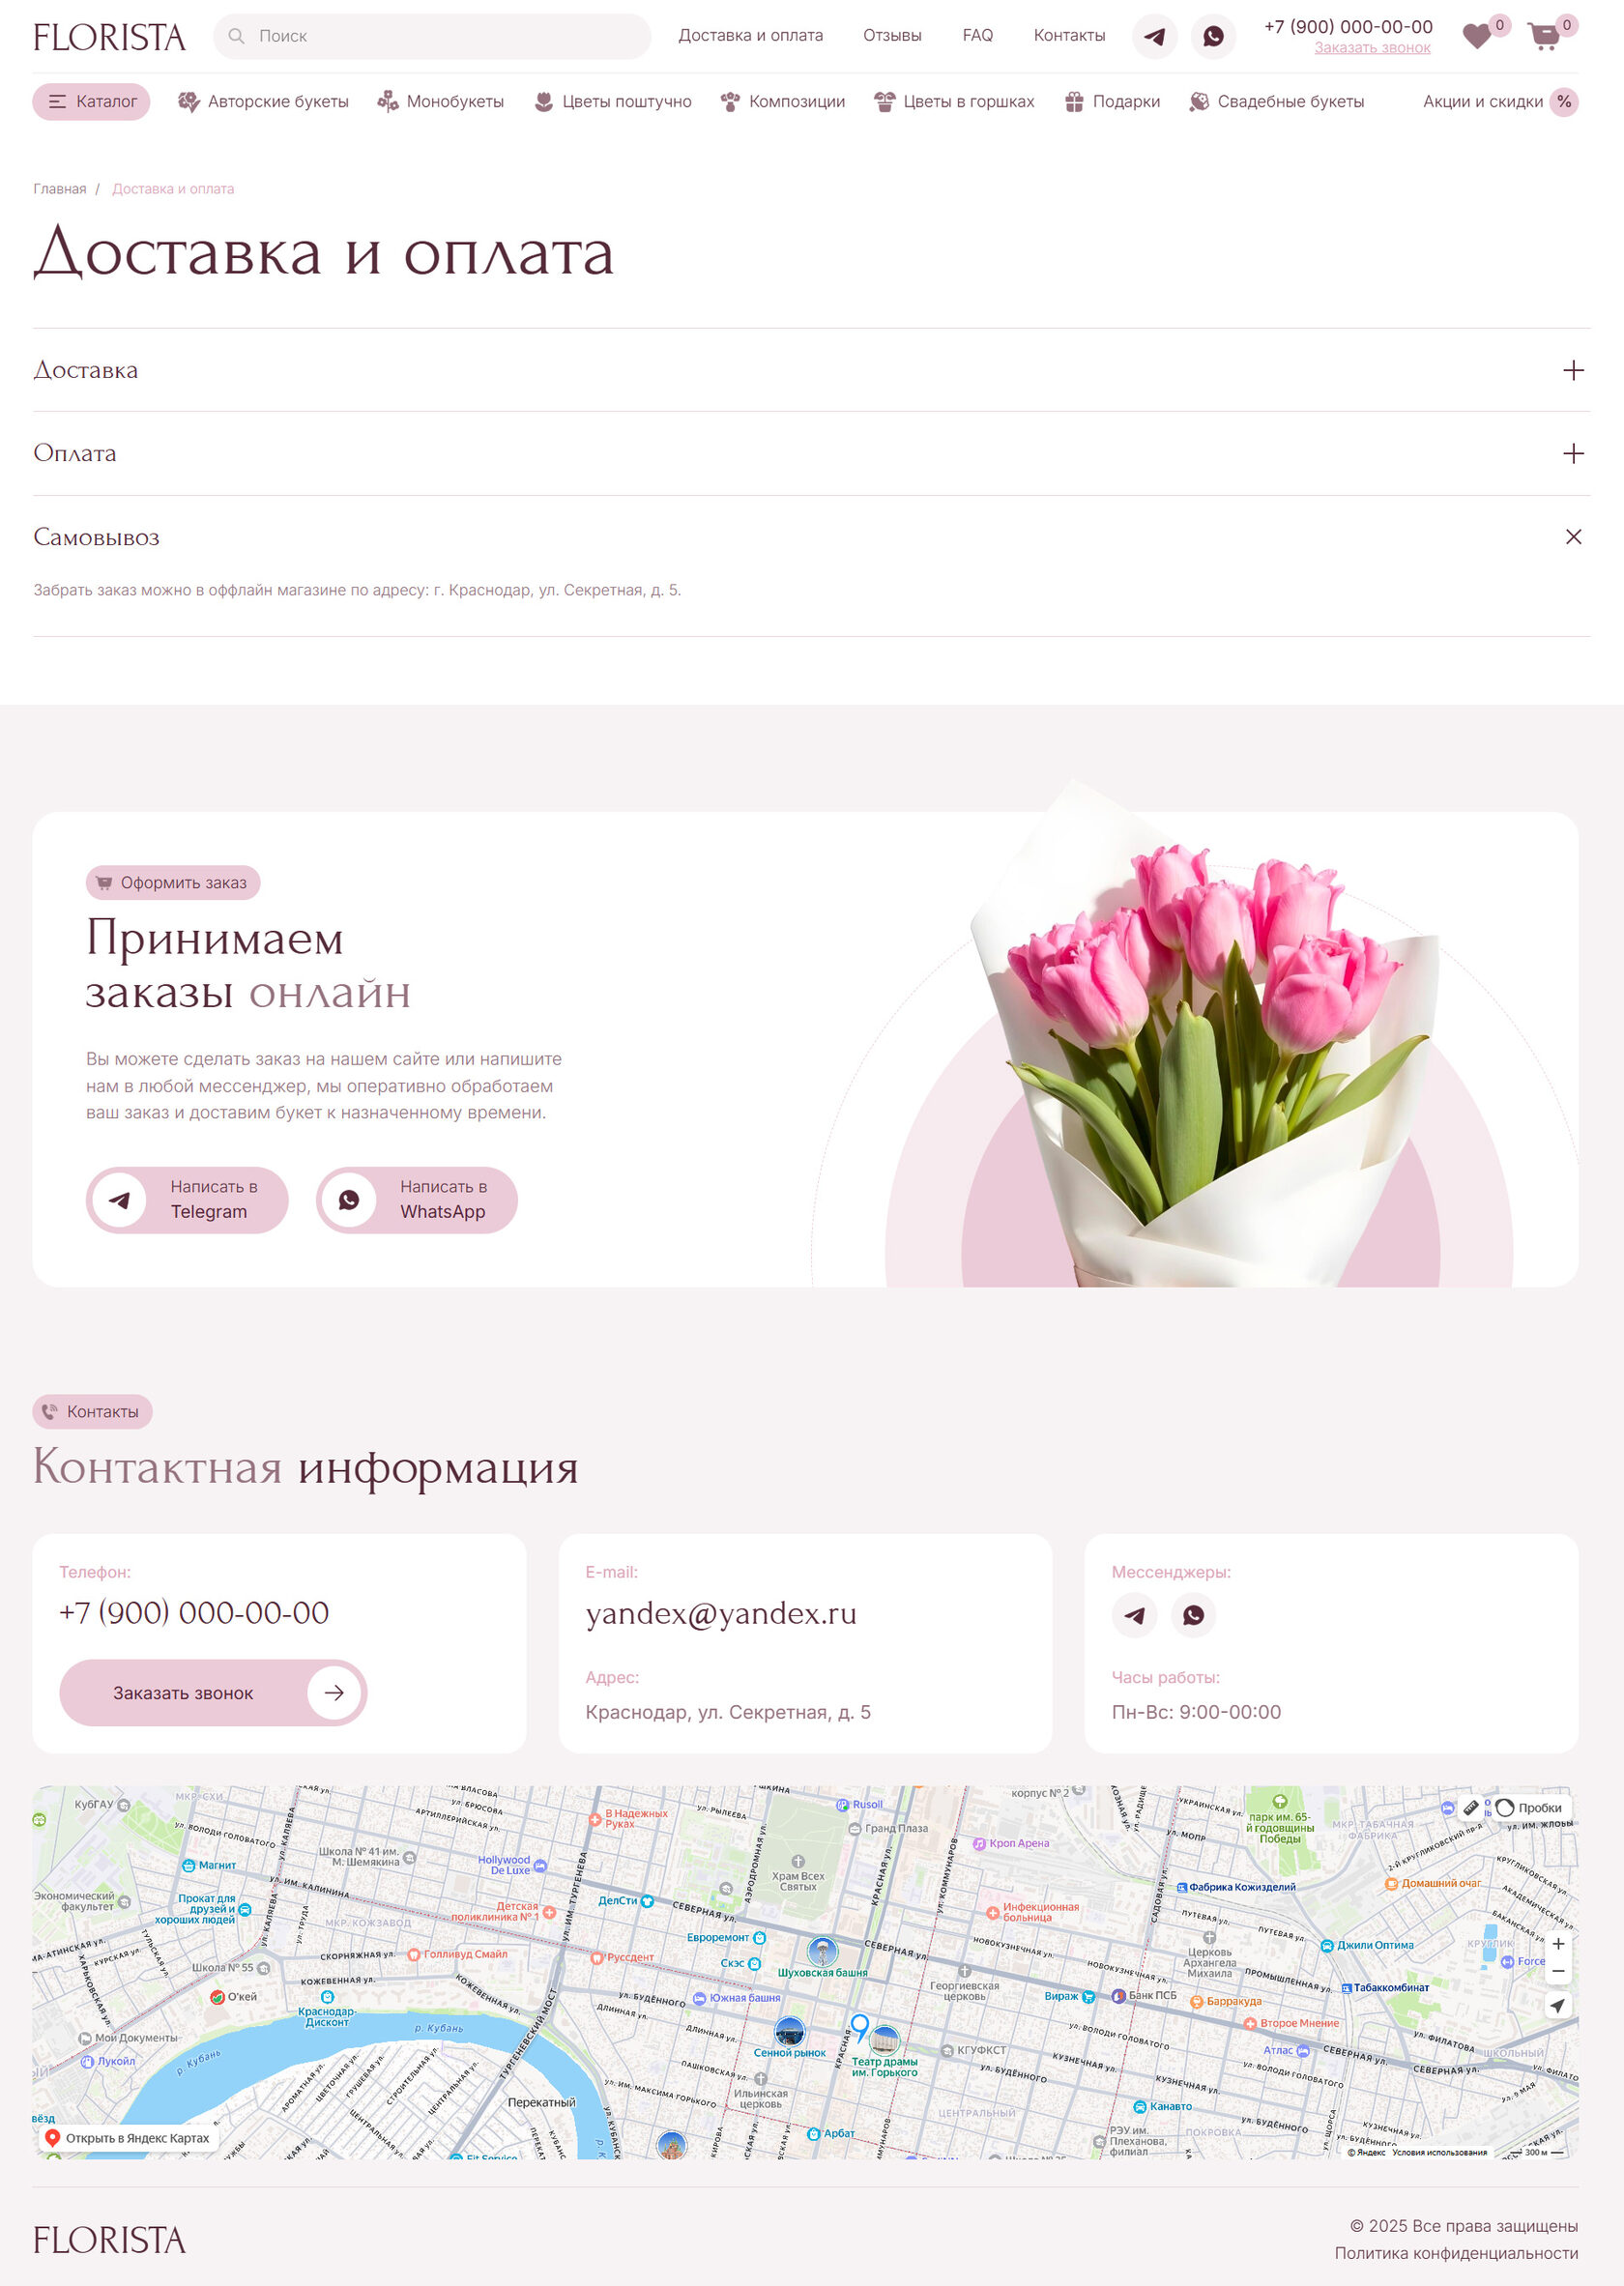Open favorites heart icon

1477,37
